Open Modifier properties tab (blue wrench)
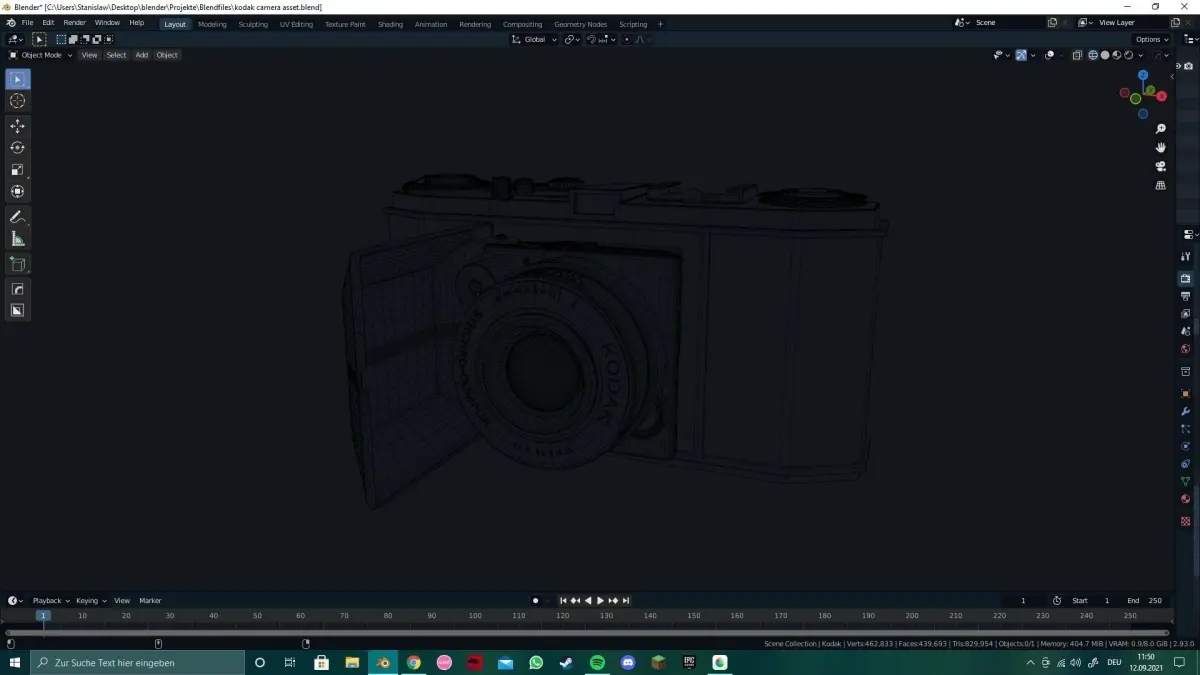This screenshot has width=1200, height=675. [1186, 412]
